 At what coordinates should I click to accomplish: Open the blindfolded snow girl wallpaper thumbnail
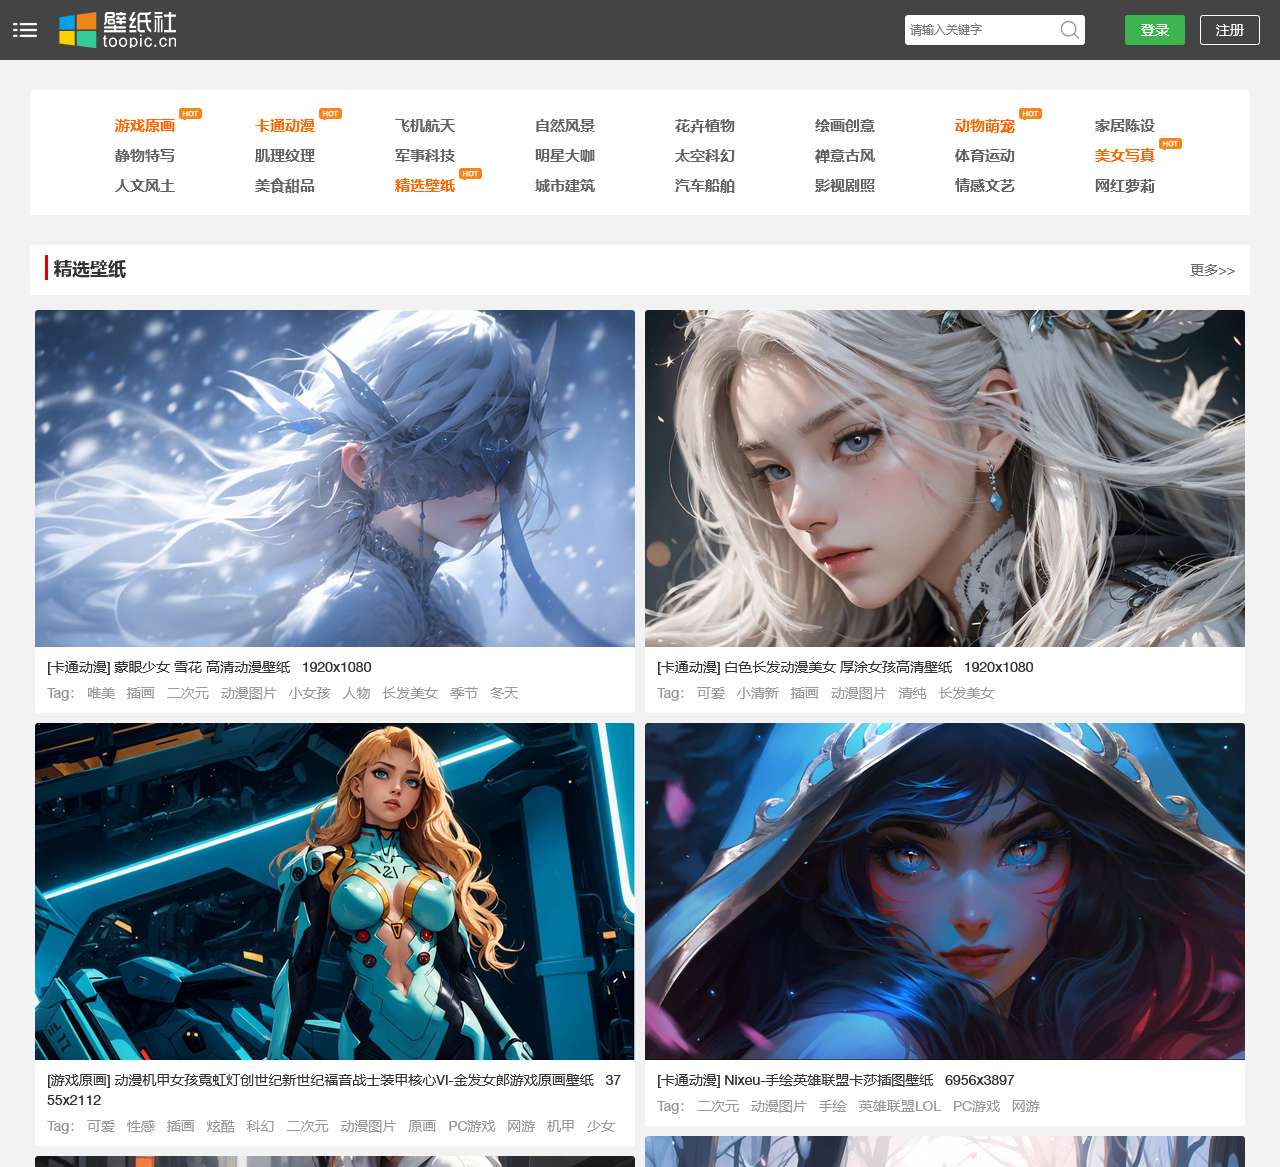tap(335, 478)
